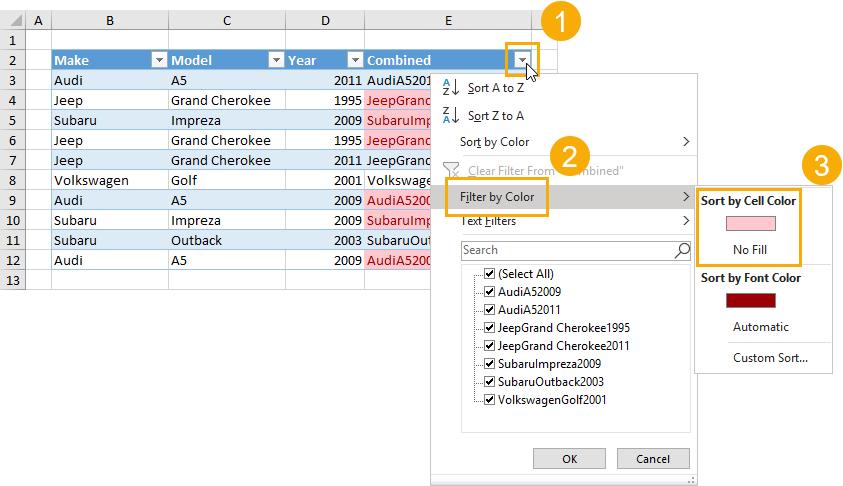Screen dimensions: 843x486
Task: Select row 13 header
Action: coord(12,280)
